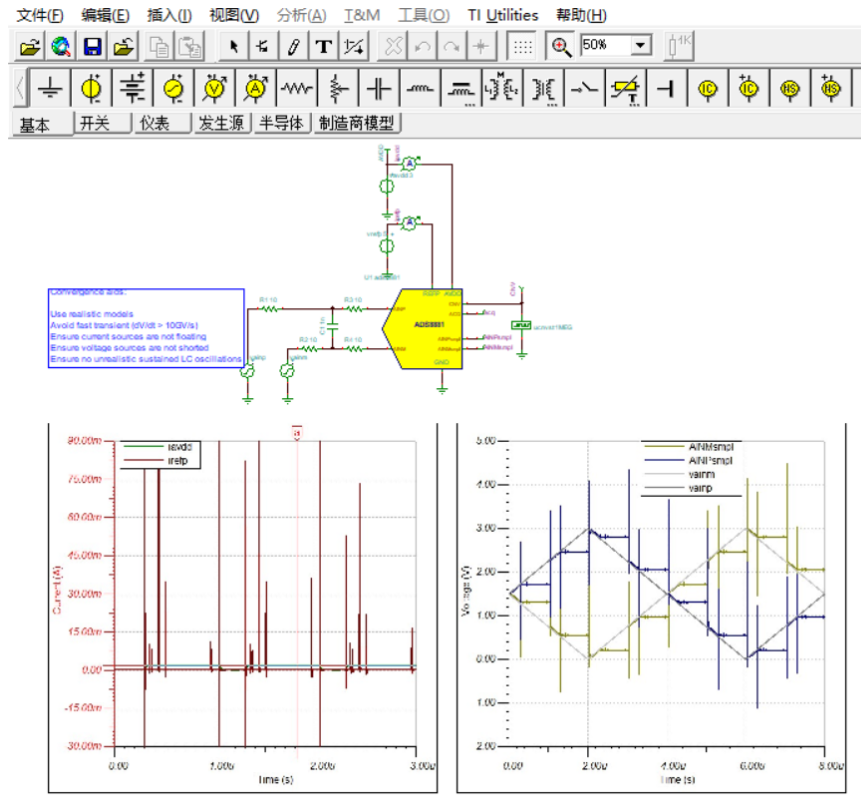The image size is (861, 797).
Task: Open the zoom percentage dropdown
Action: click(641, 46)
